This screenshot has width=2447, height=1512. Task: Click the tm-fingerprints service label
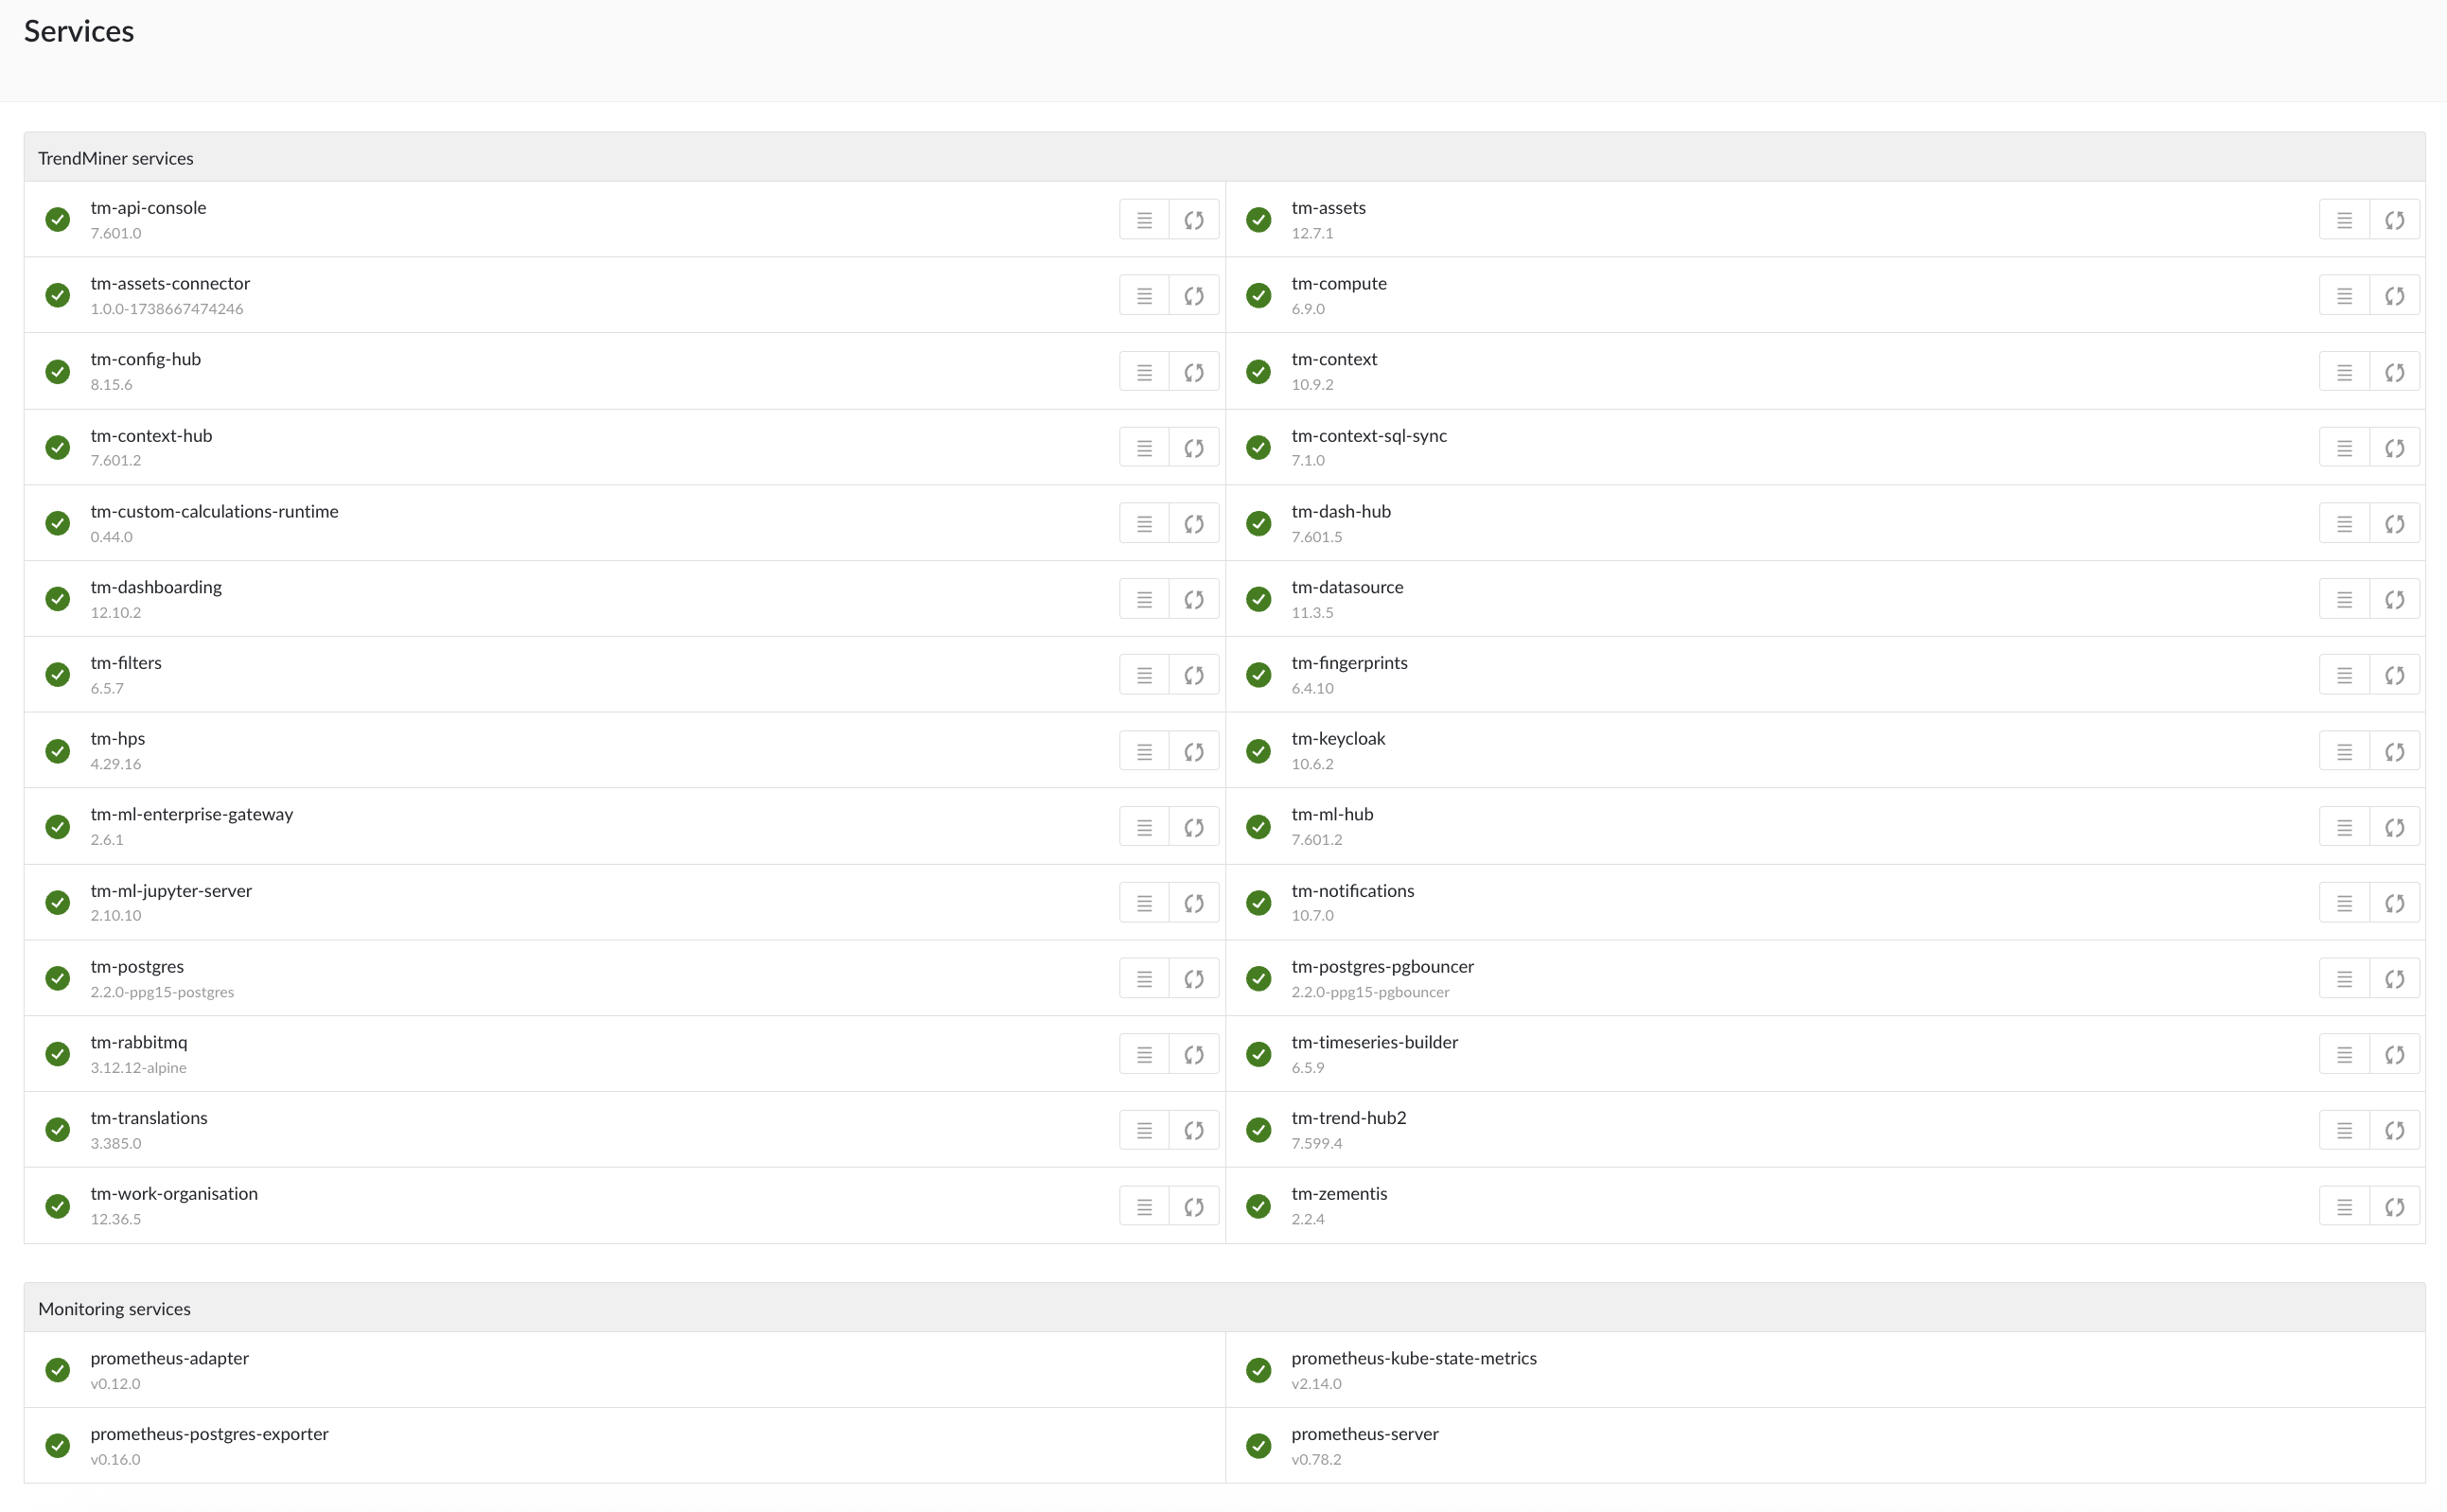1349,662
